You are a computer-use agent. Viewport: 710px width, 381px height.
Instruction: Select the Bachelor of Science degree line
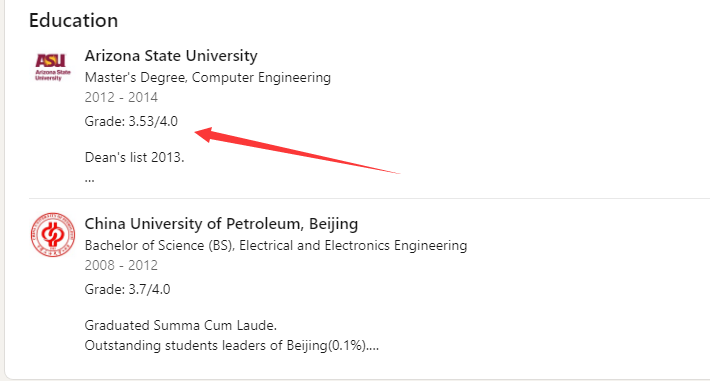(276, 246)
